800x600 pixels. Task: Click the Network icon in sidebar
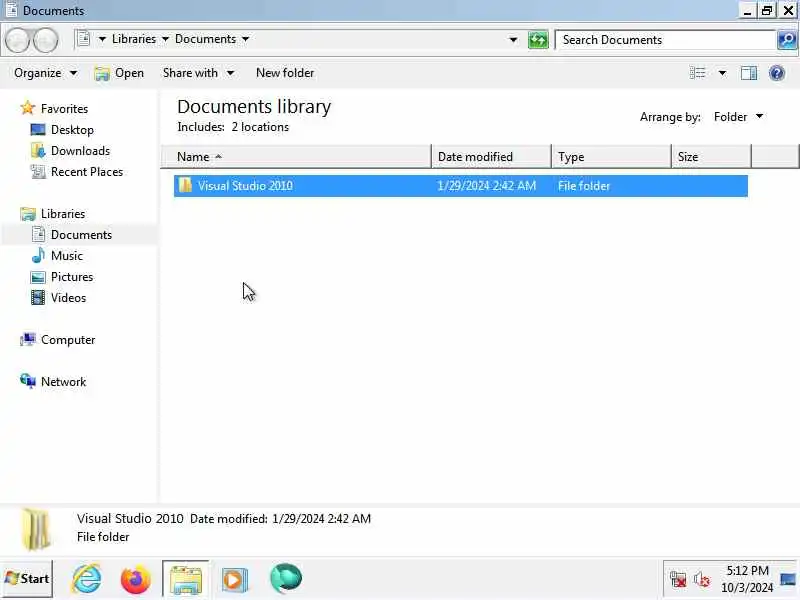pos(28,381)
